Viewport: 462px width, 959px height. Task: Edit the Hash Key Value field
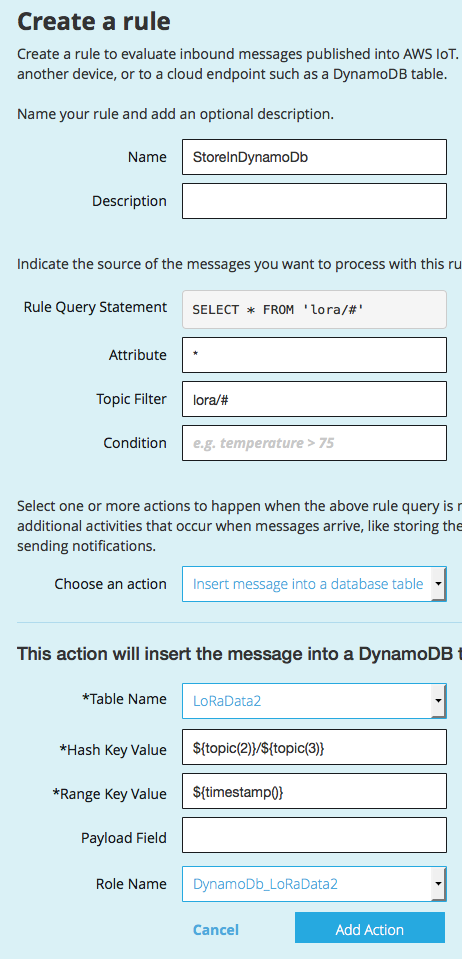coord(314,747)
